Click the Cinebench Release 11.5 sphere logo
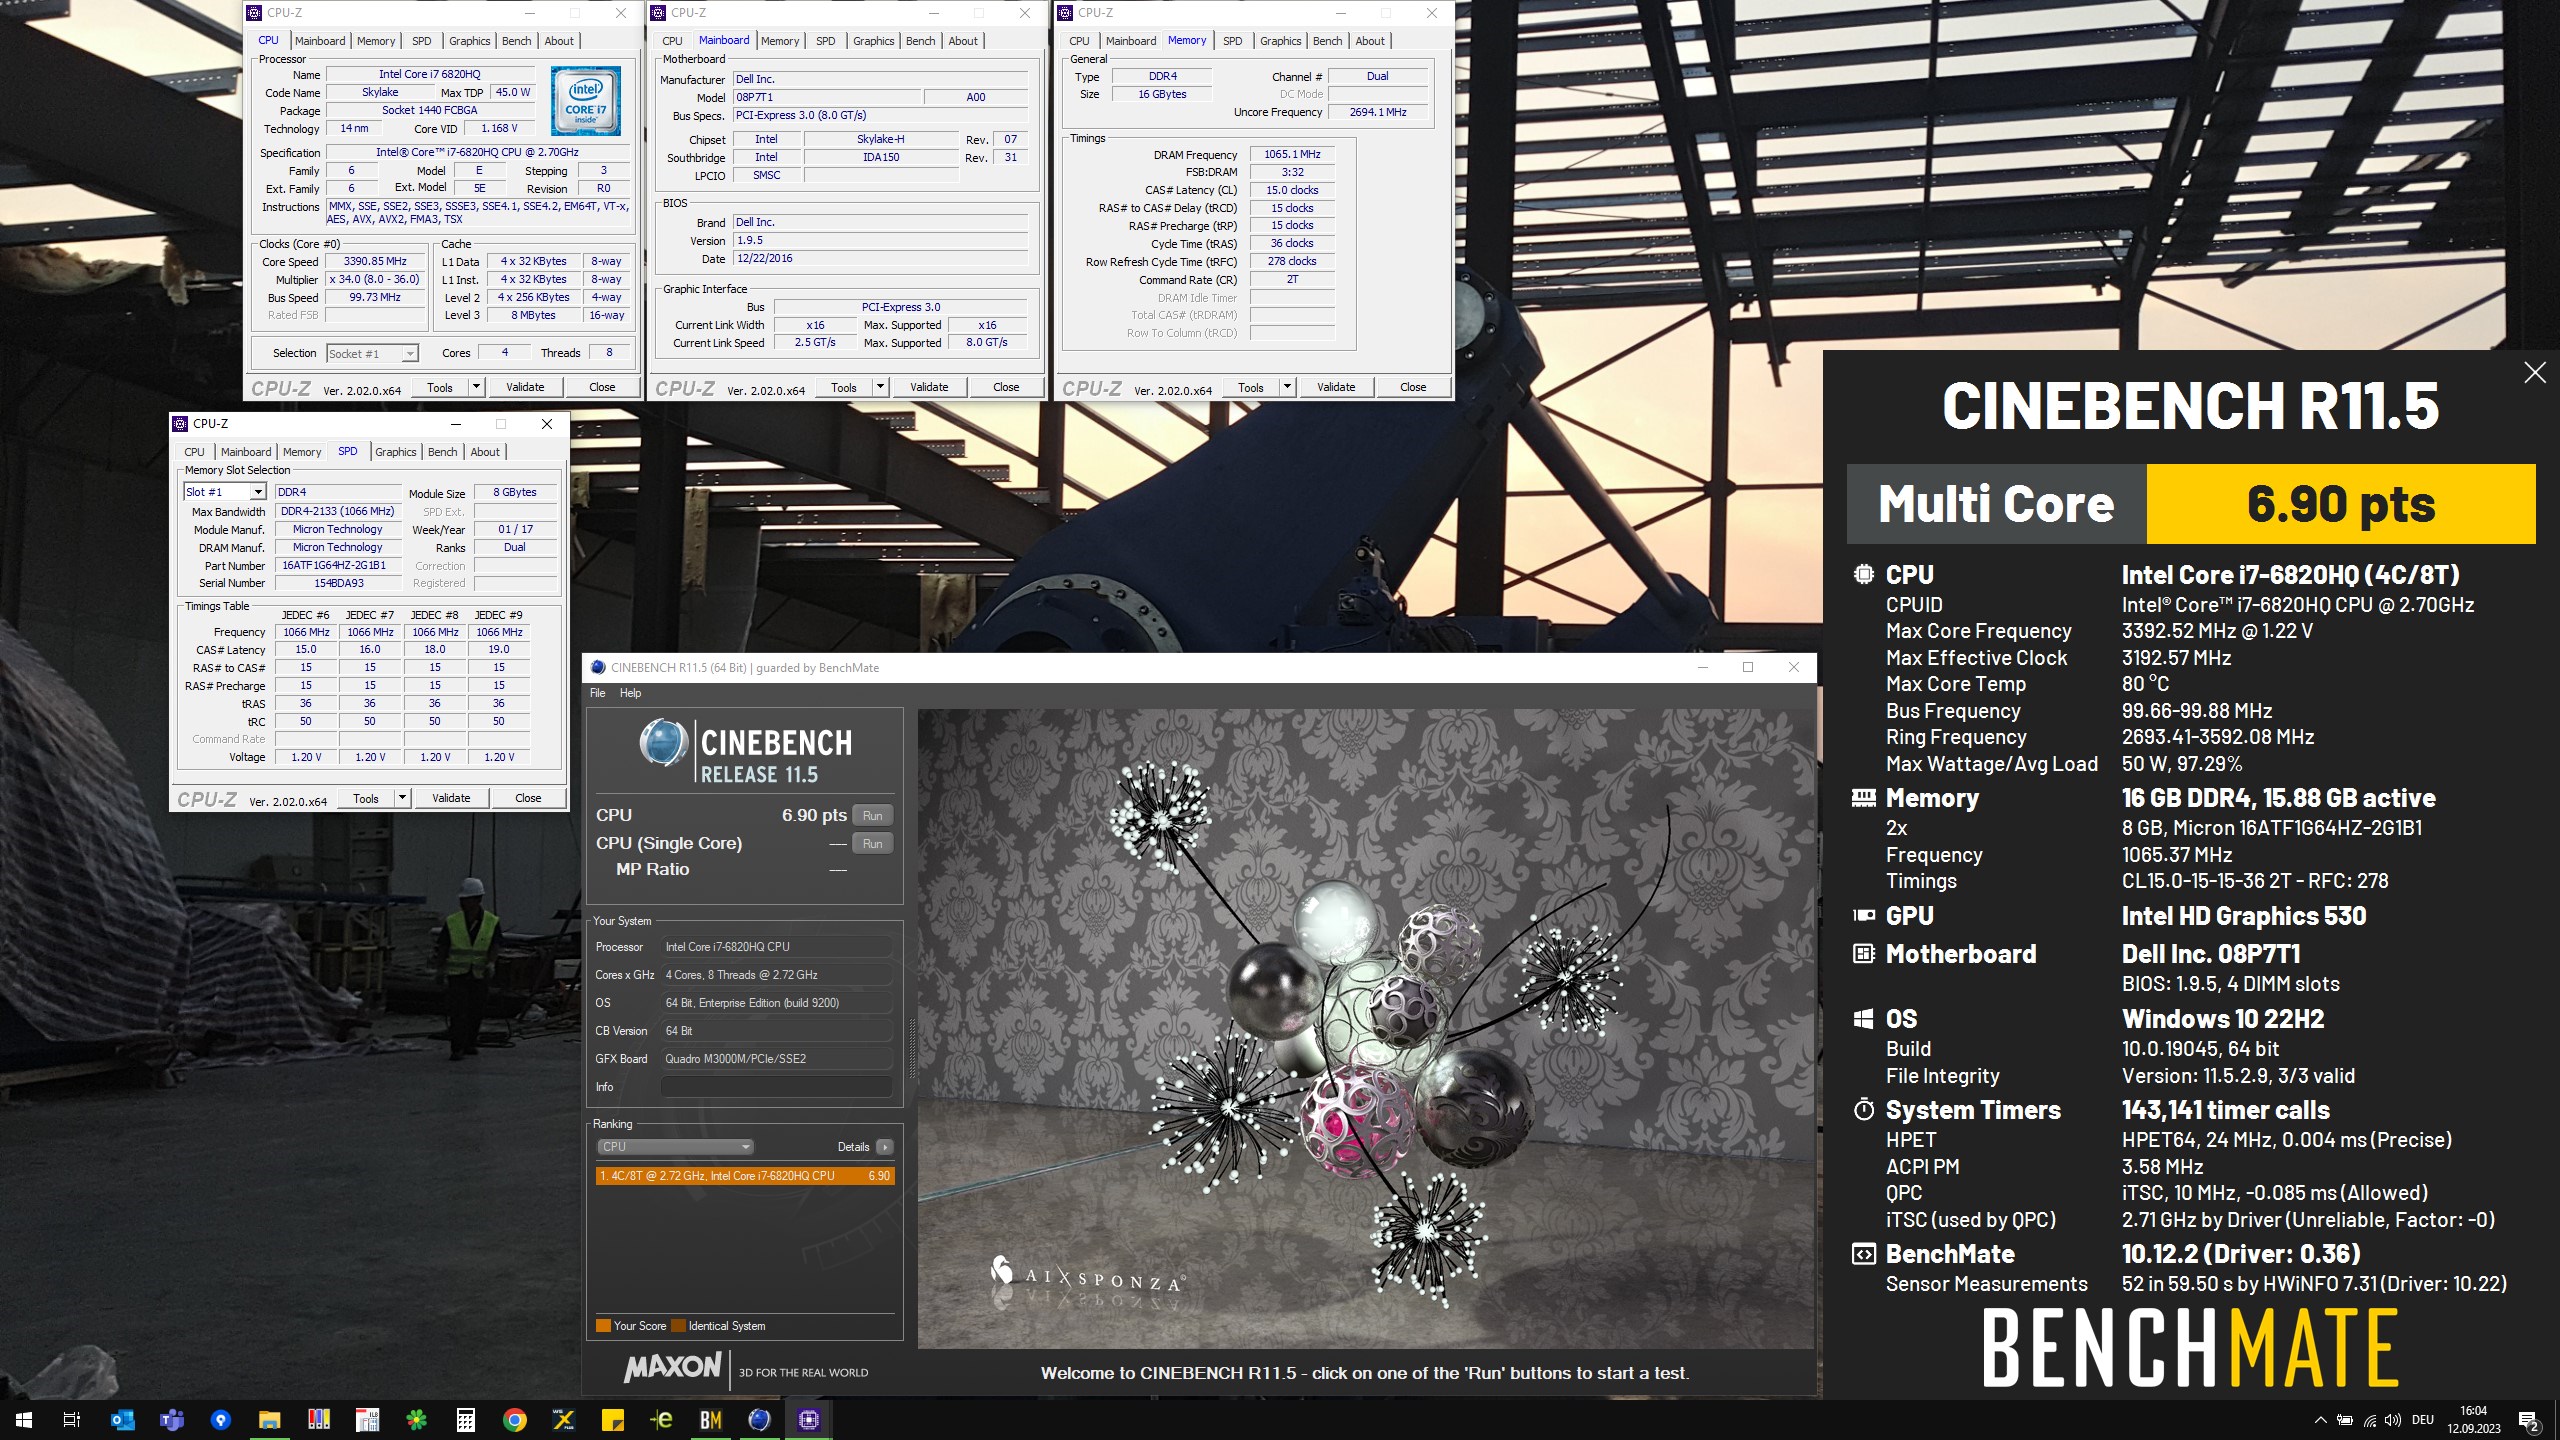The height and width of the screenshot is (1440, 2560). [x=664, y=744]
